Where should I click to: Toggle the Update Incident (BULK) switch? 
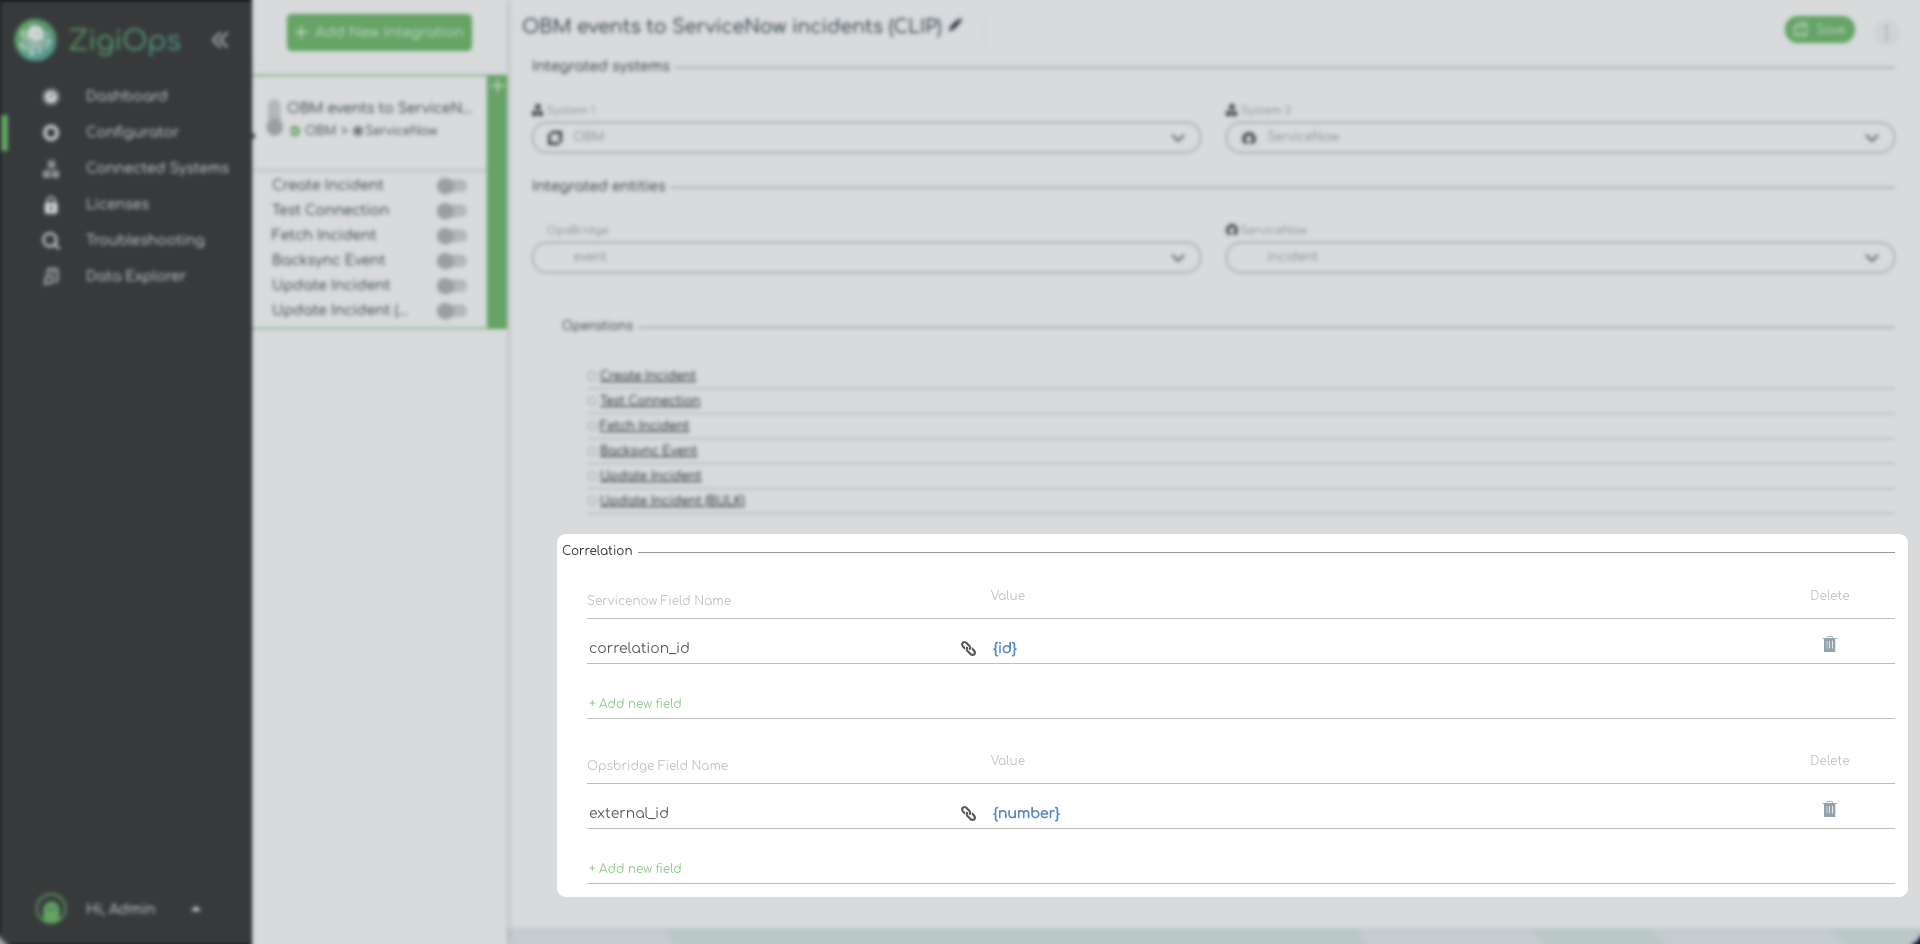[x=451, y=311]
